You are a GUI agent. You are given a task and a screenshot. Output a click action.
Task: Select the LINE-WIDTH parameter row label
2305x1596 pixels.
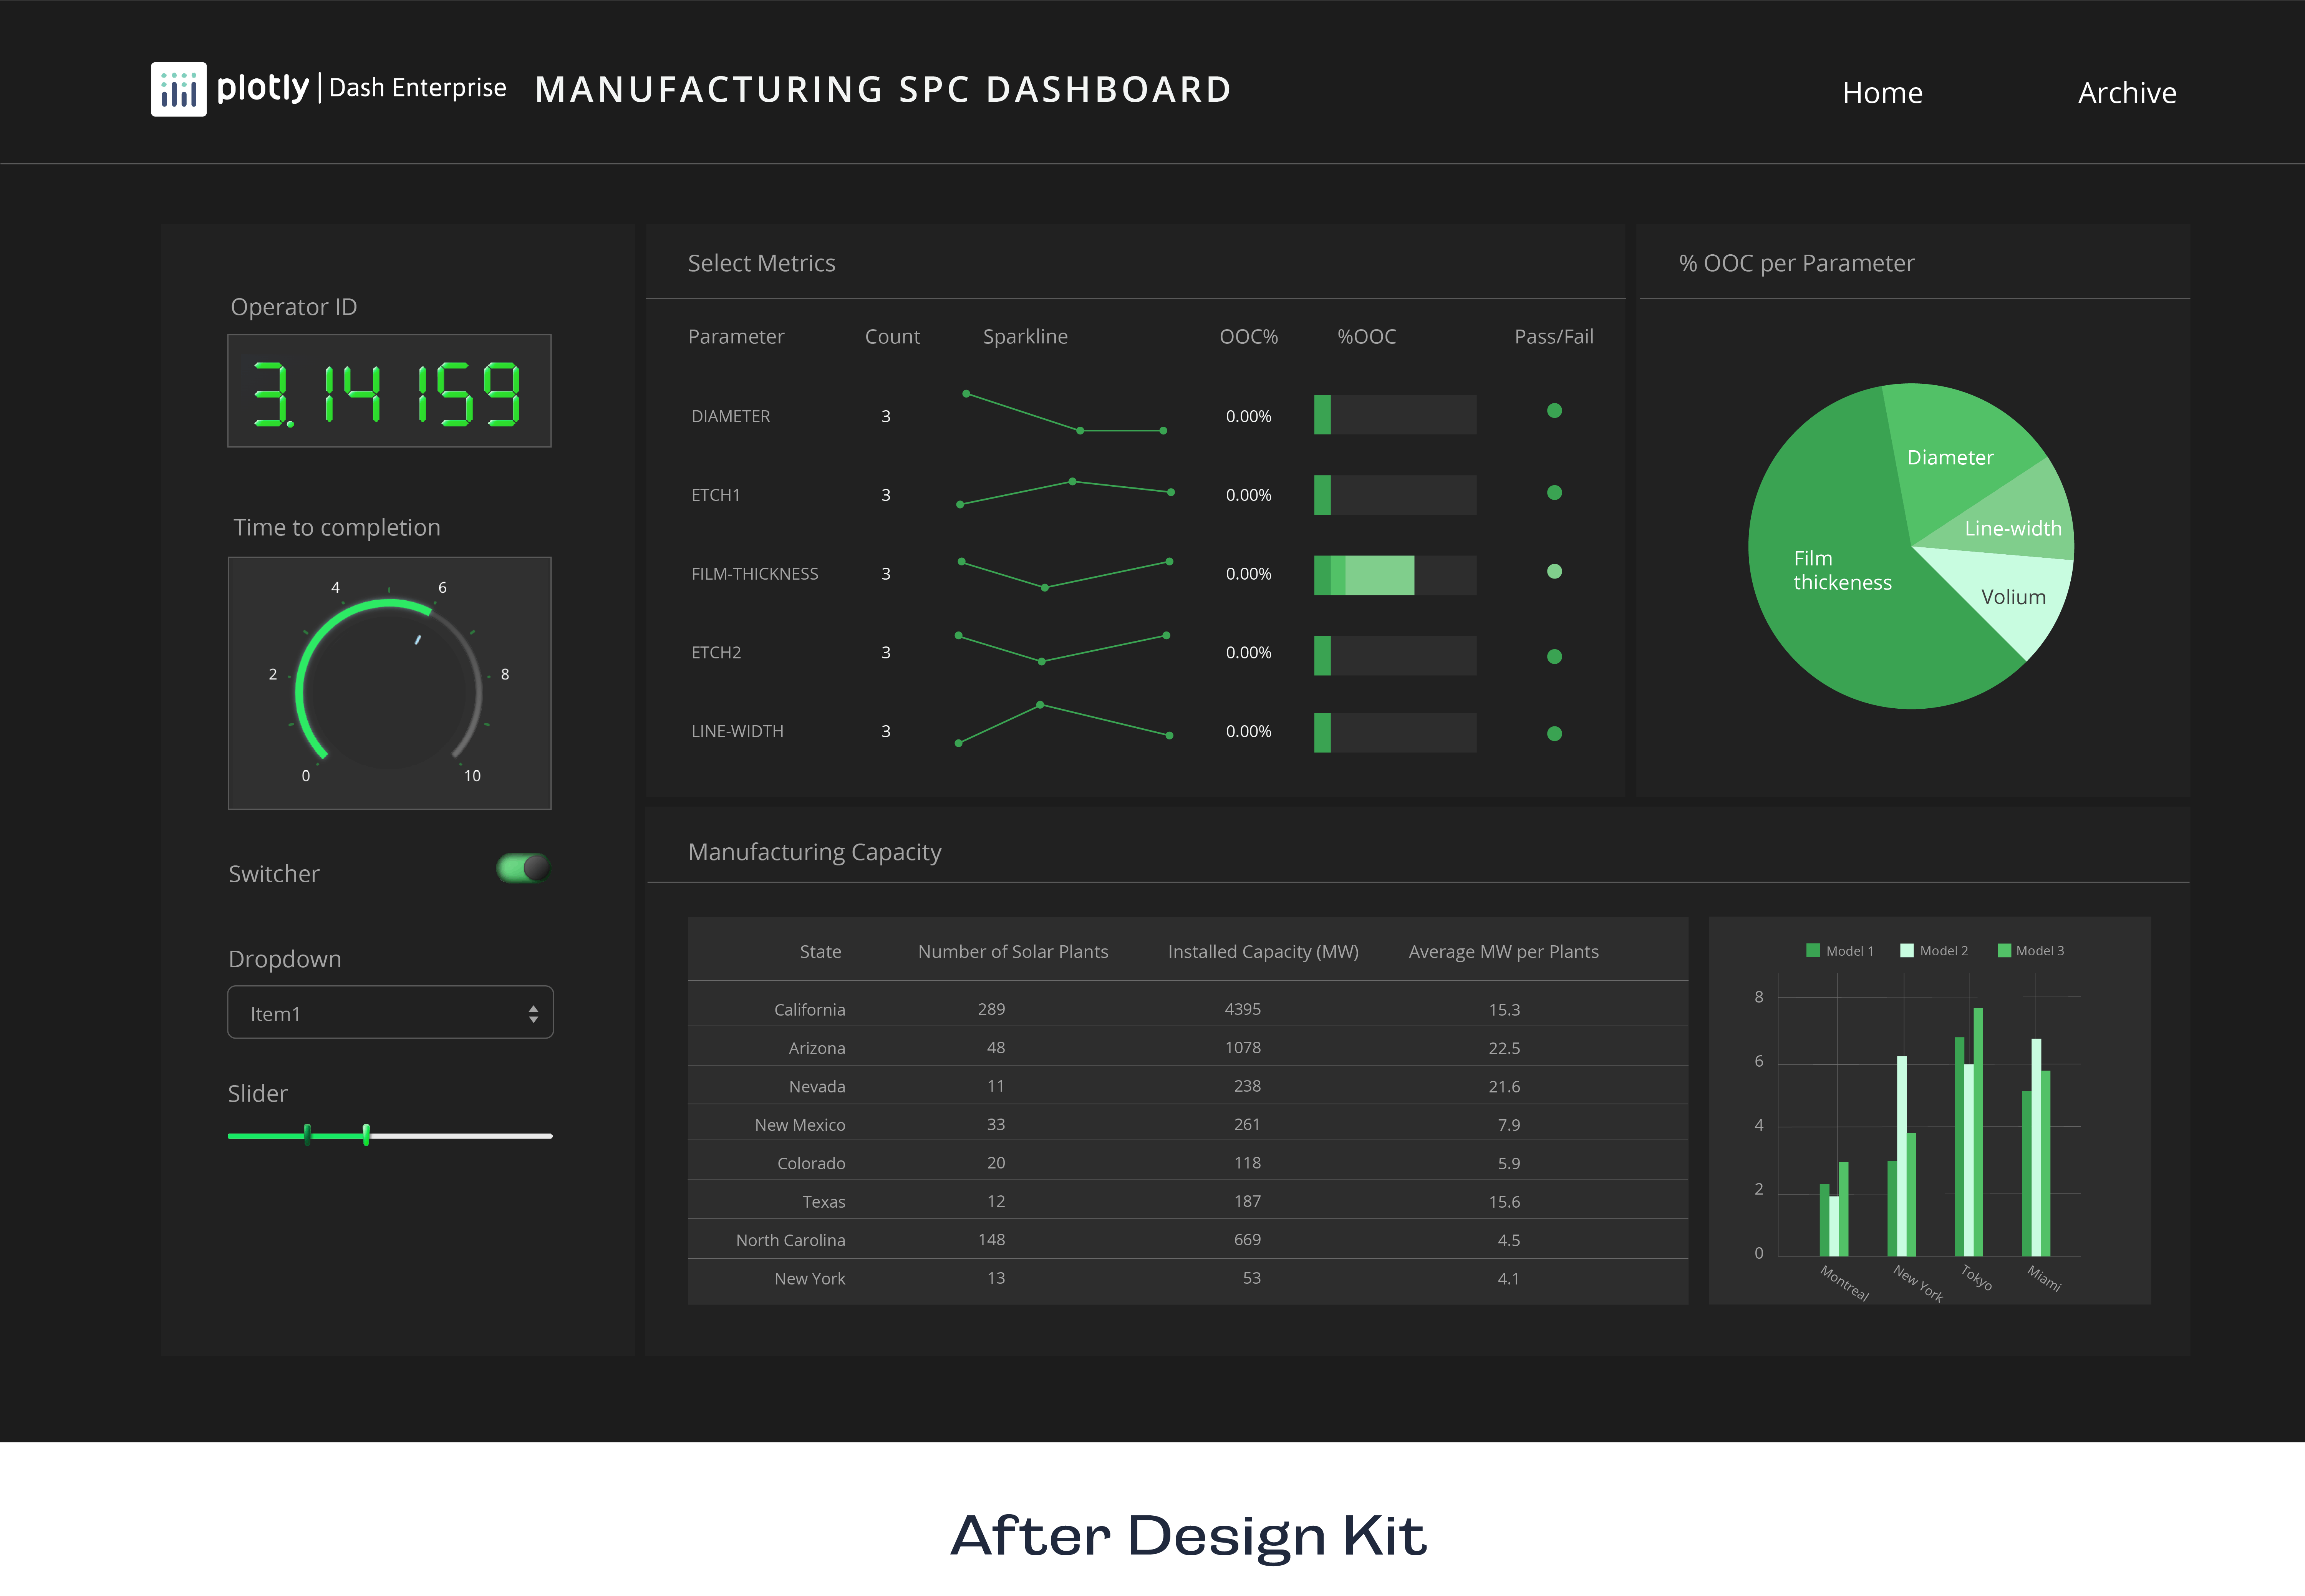point(738,732)
